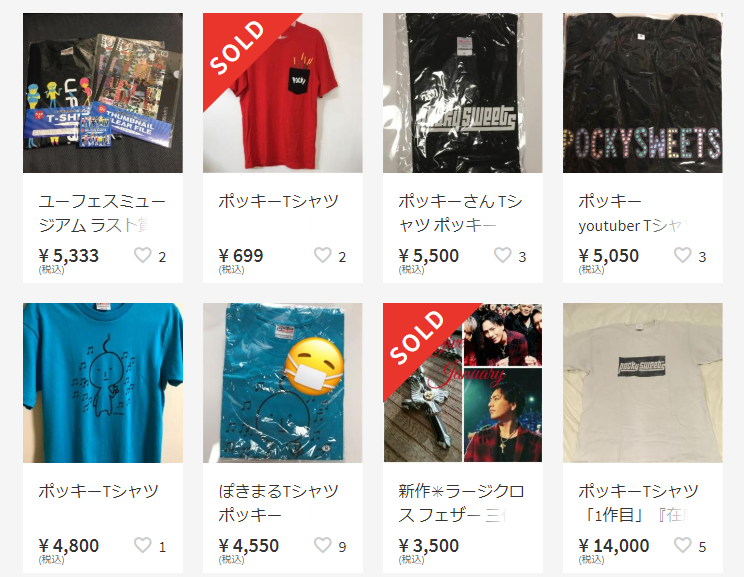Open 新作ラージクロスフェザー listing title

[x=461, y=503]
